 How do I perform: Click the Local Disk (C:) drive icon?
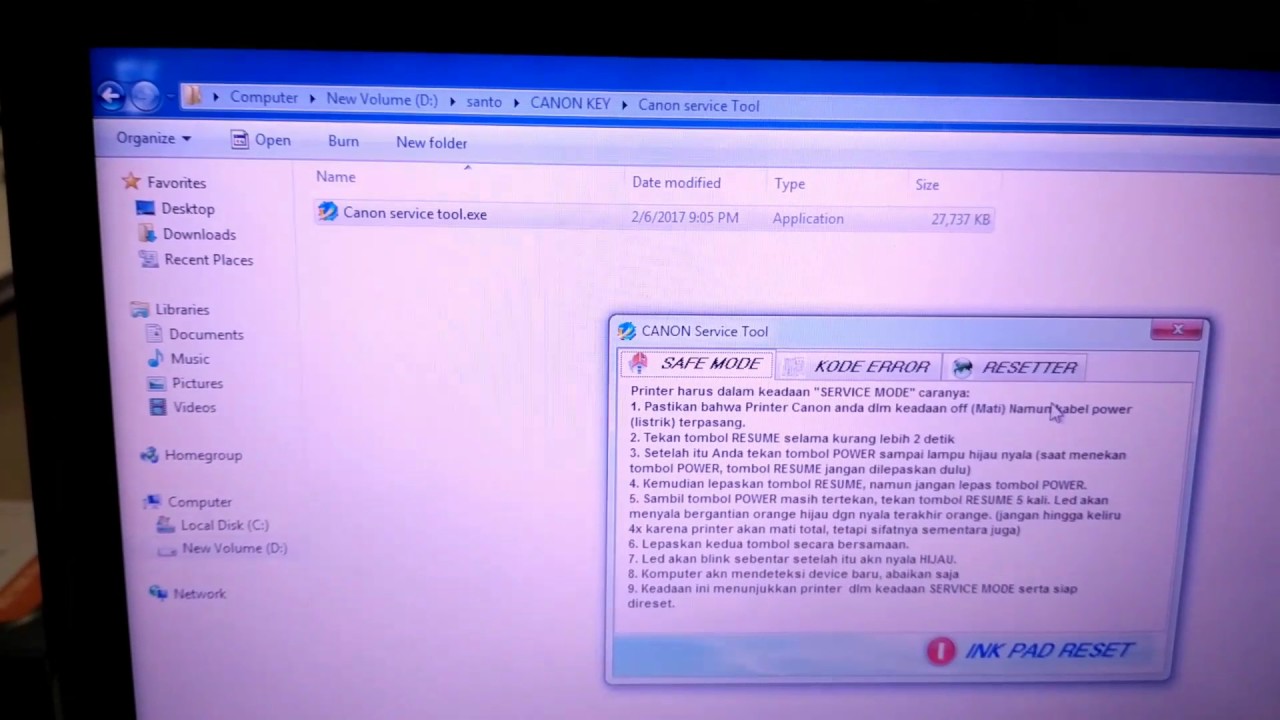pos(165,525)
